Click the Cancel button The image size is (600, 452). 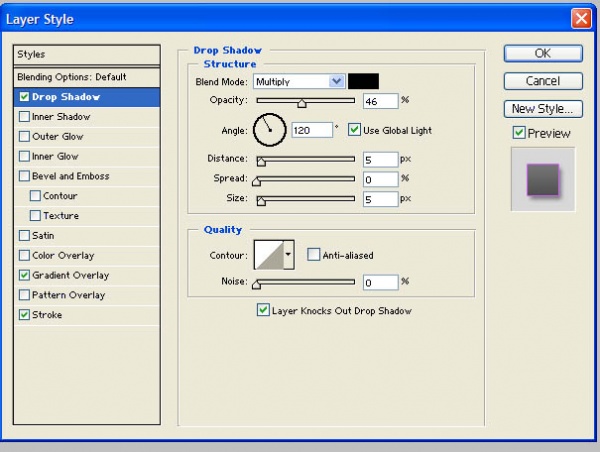(542, 81)
